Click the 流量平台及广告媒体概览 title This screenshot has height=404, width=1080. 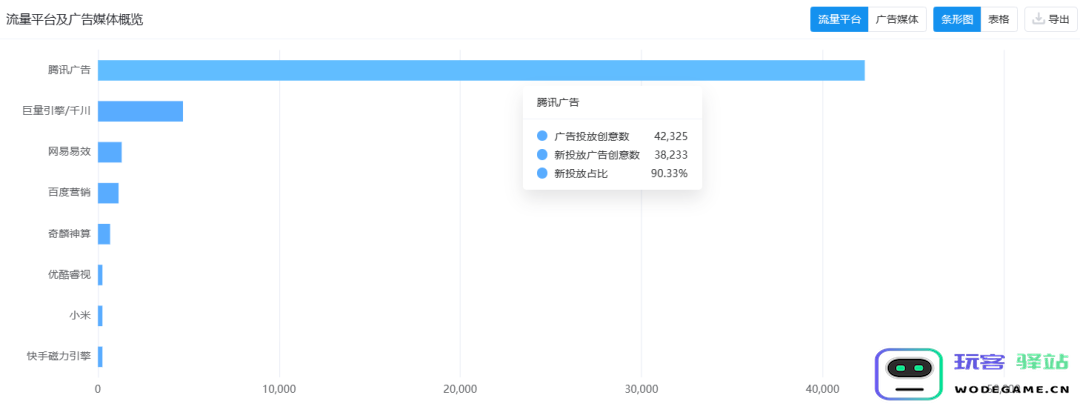coord(74,19)
